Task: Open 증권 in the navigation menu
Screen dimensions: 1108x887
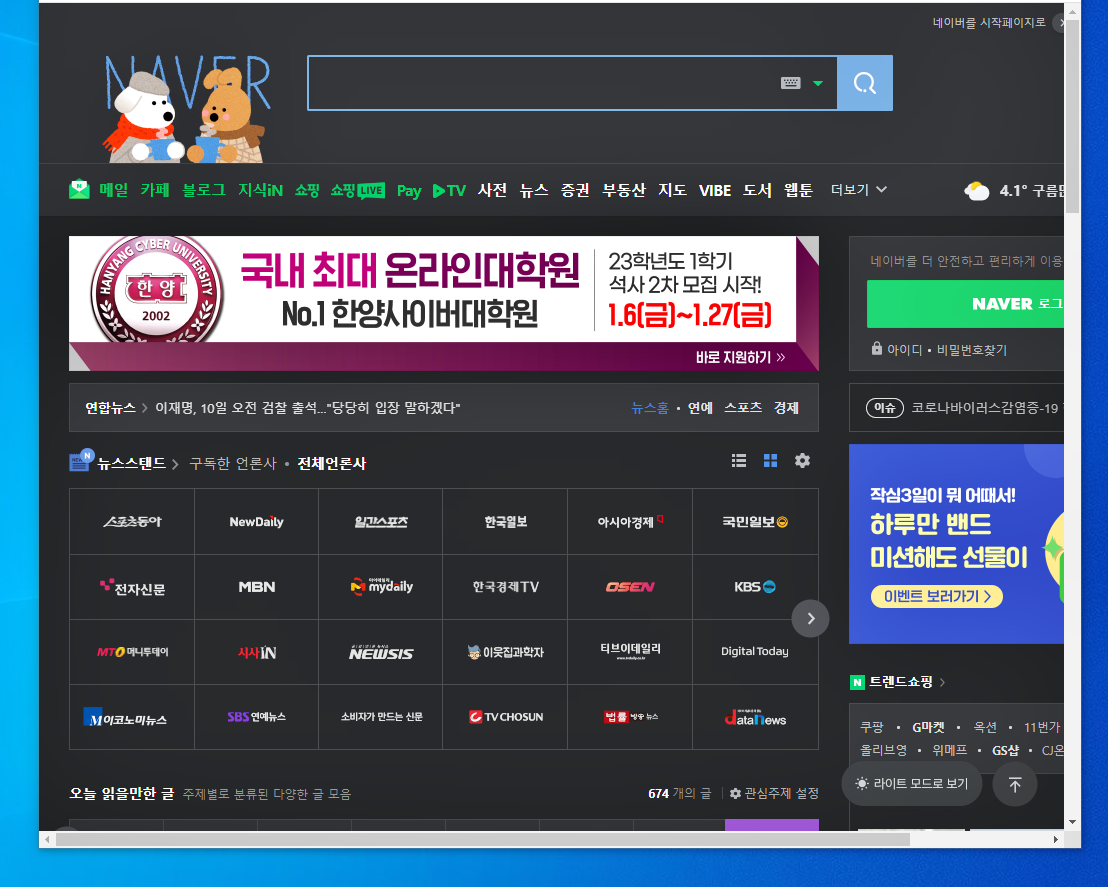Action: tap(575, 190)
